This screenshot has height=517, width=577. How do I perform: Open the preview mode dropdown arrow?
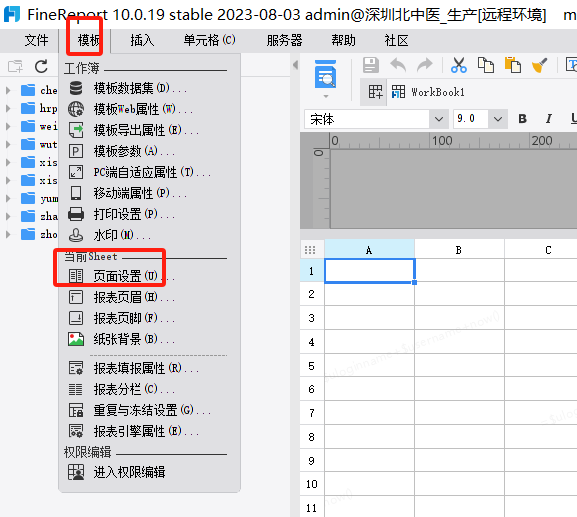coord(326,96)
